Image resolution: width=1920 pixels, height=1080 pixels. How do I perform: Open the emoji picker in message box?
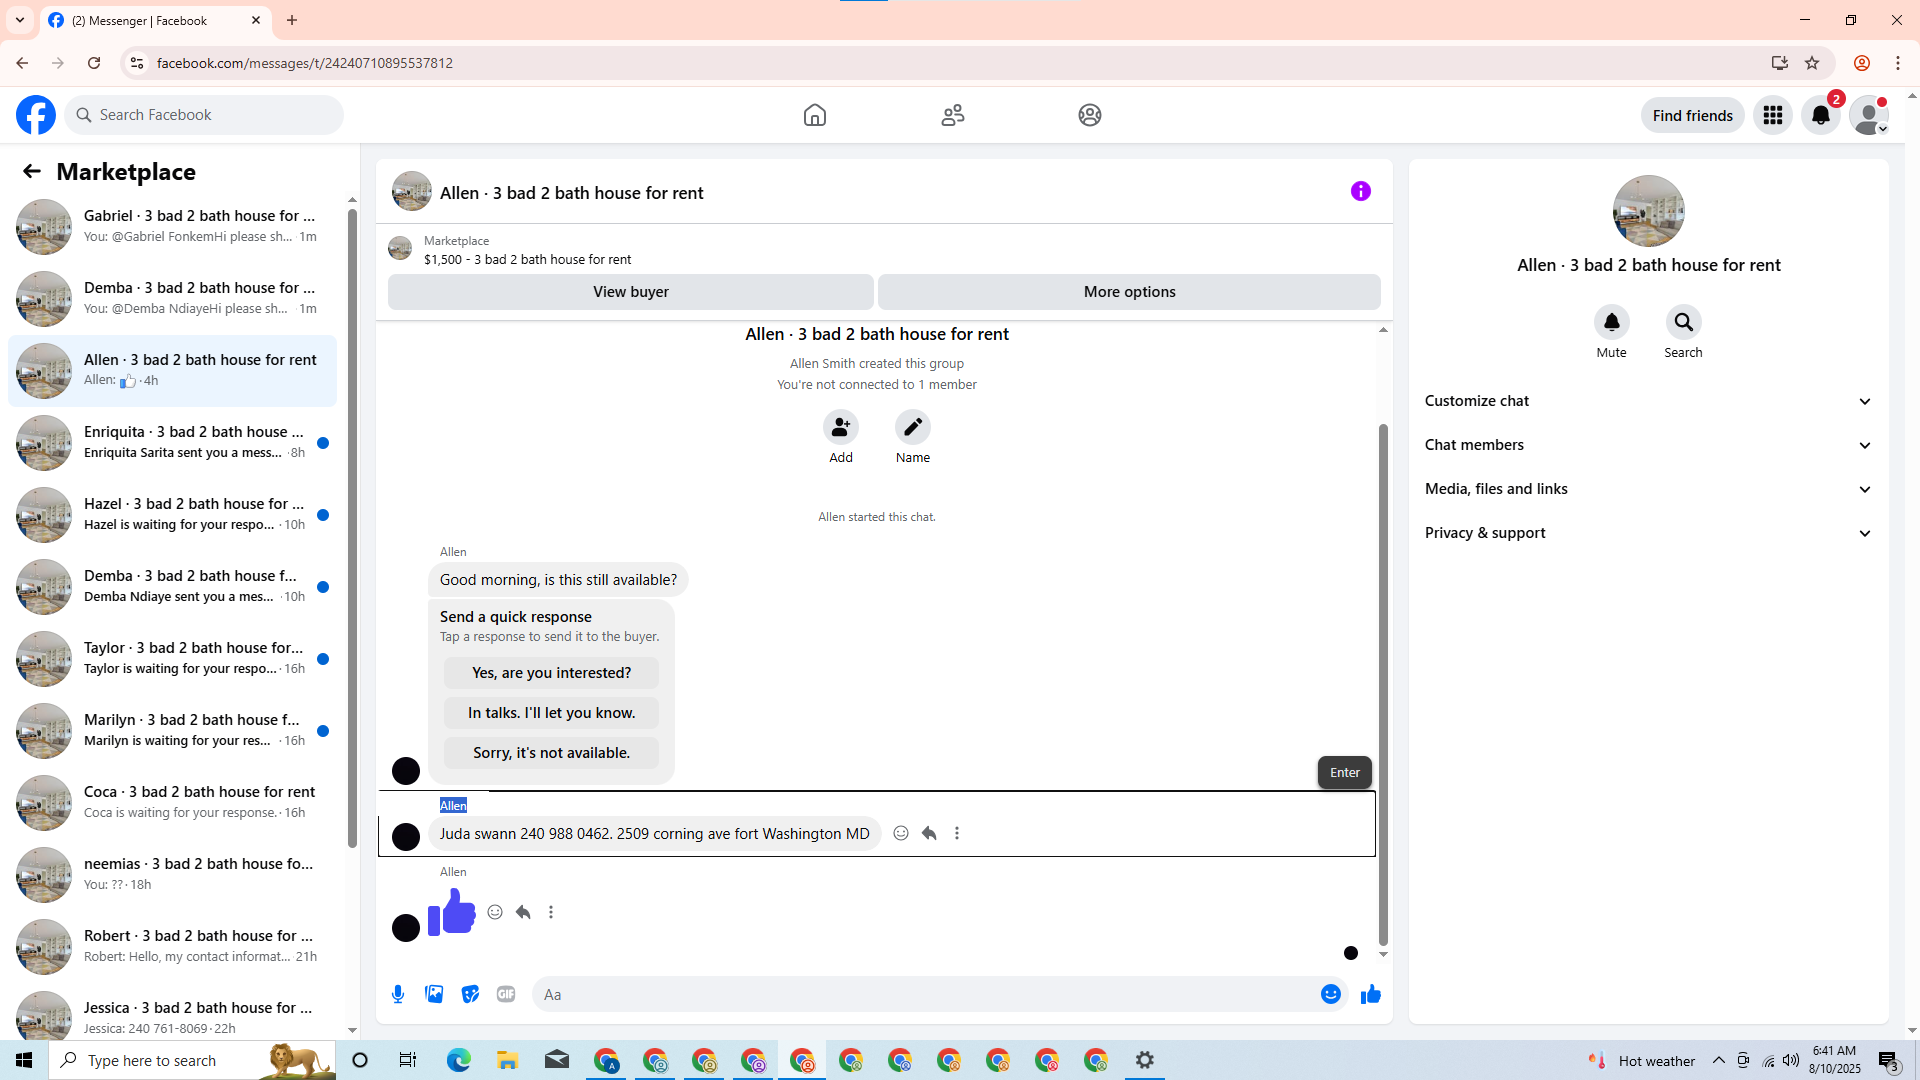pos(1330,994)
